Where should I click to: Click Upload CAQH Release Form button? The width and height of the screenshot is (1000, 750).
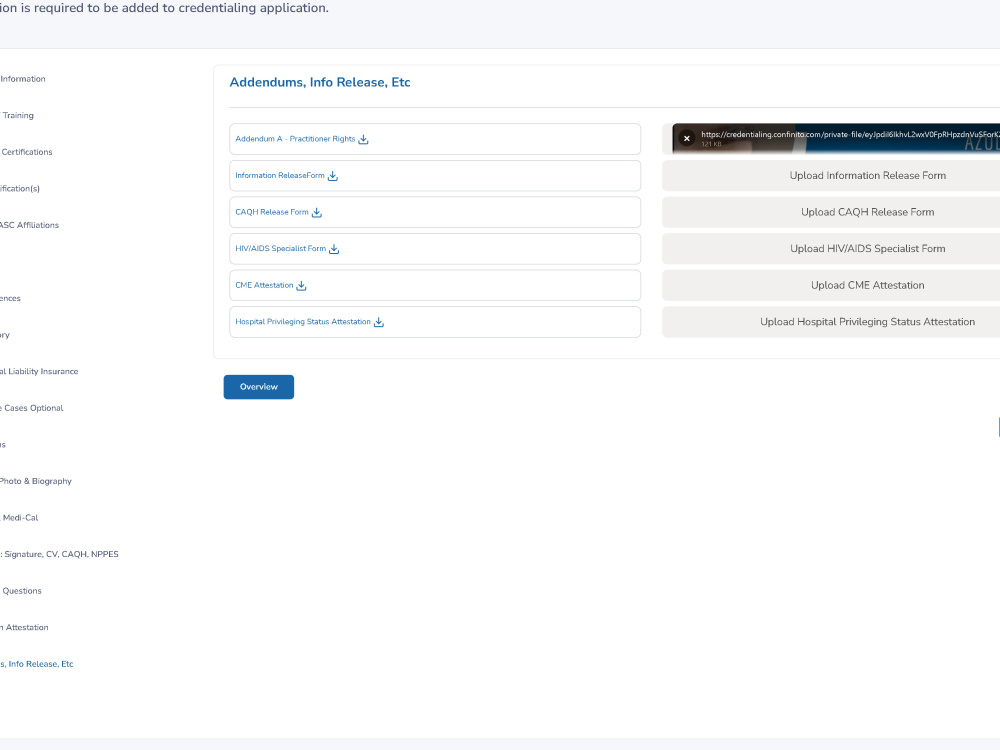(x=831, y=212)
